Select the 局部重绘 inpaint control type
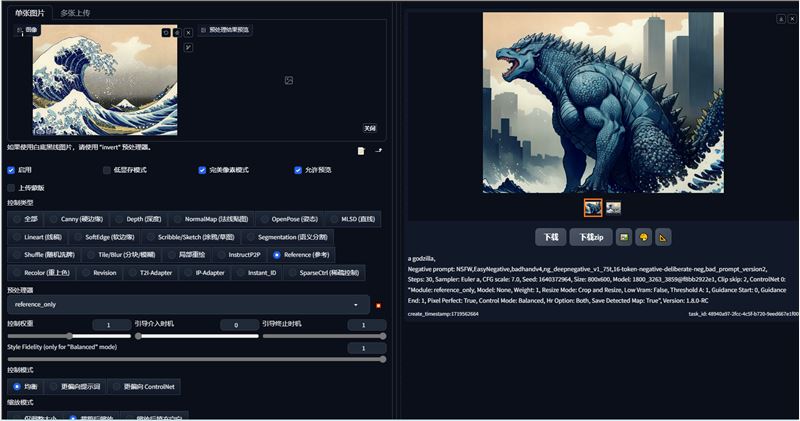This screenshot has height=421, width=800. pyautogui.click(x=186, y=255)
